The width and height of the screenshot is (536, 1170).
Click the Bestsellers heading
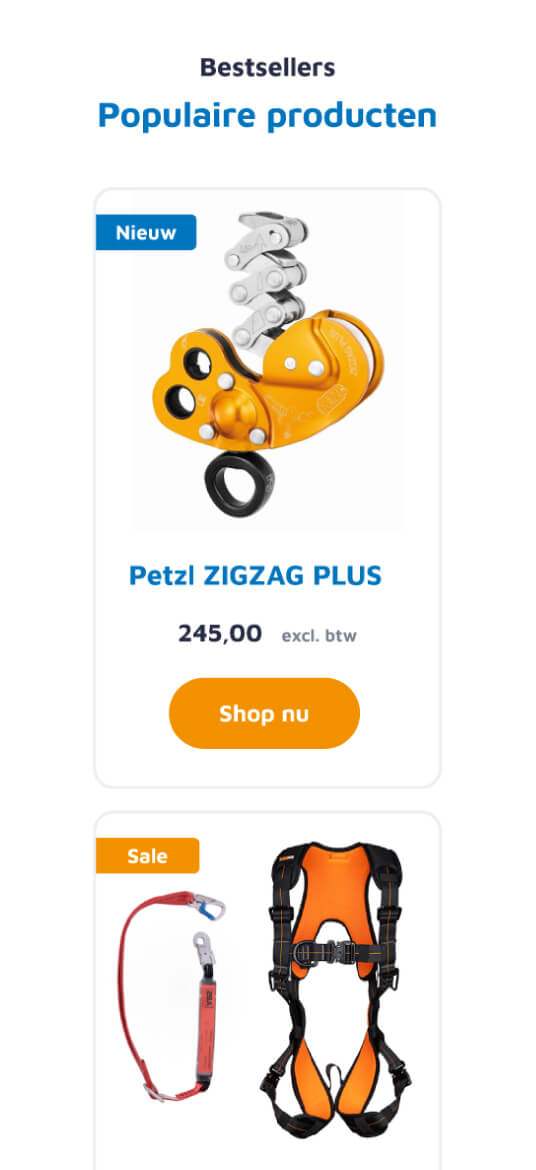point(267,68)
